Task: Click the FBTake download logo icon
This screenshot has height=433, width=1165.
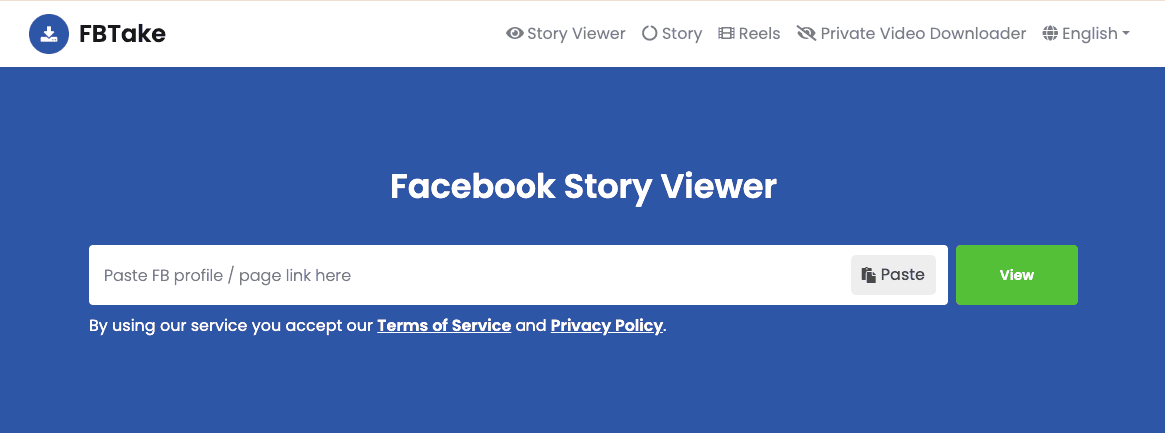Action: pyautogui.click(x=49, y=34)
